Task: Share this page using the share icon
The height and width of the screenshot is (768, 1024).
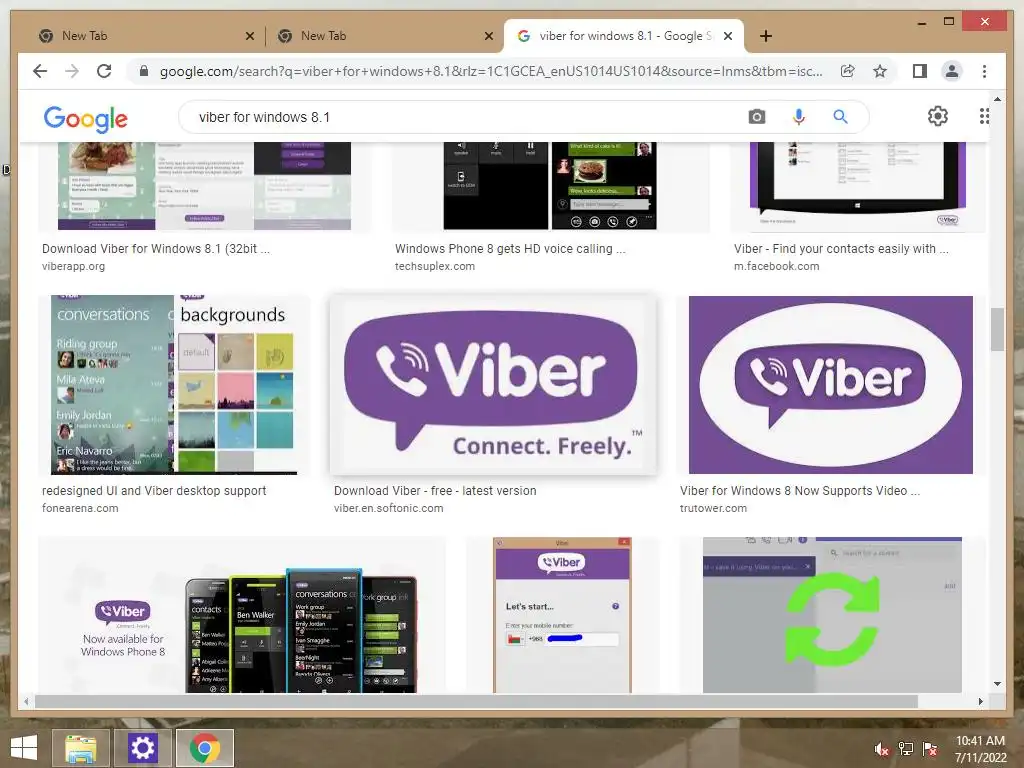Action: click(x=848, y=71)
